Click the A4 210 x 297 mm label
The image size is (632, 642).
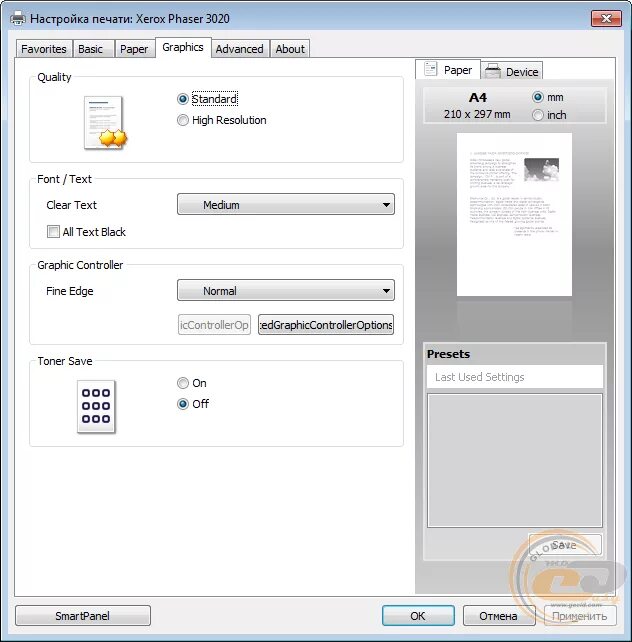point(477,106)
